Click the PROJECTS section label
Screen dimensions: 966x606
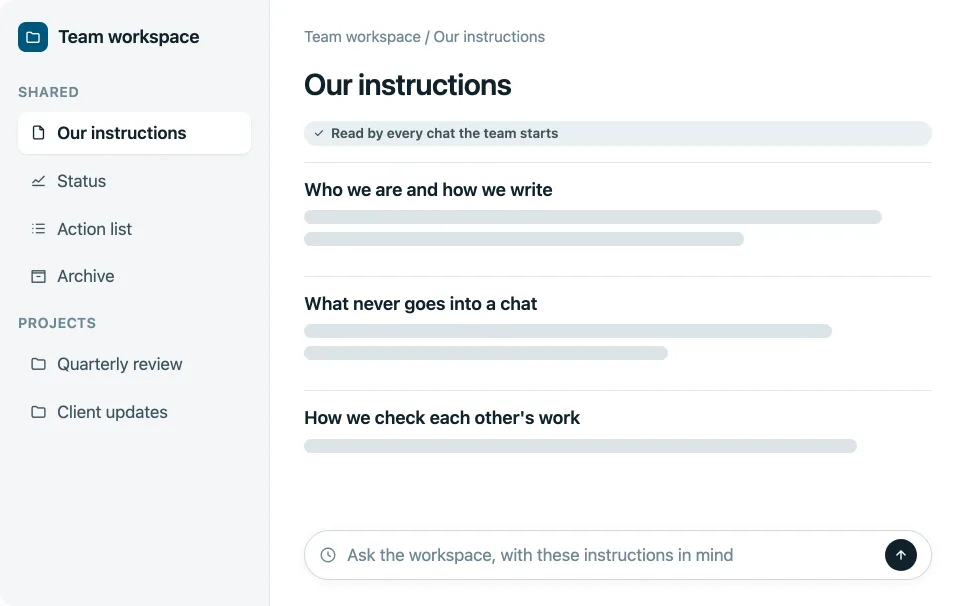point(57,323)
